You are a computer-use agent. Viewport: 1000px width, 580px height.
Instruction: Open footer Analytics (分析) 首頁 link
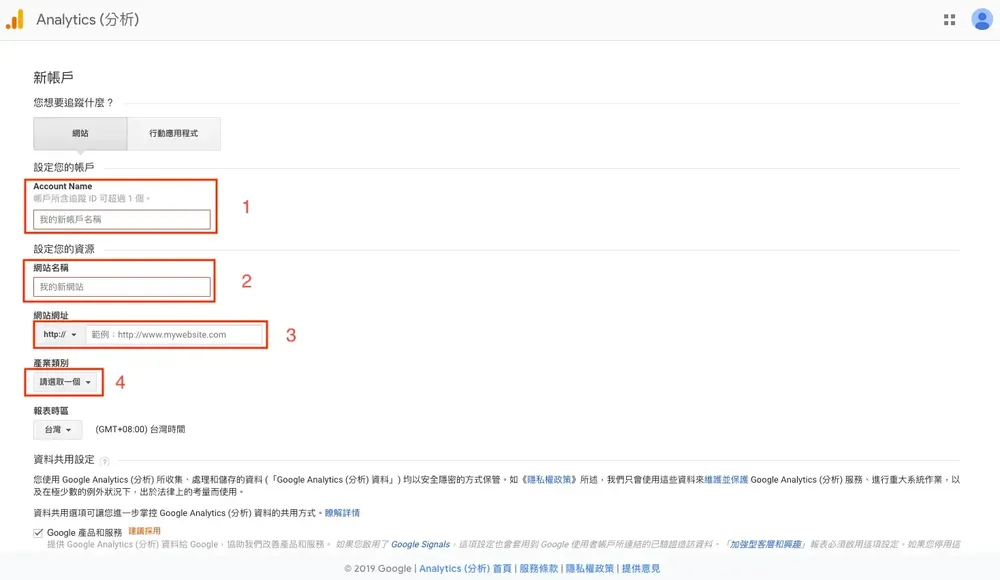[465, 569]
